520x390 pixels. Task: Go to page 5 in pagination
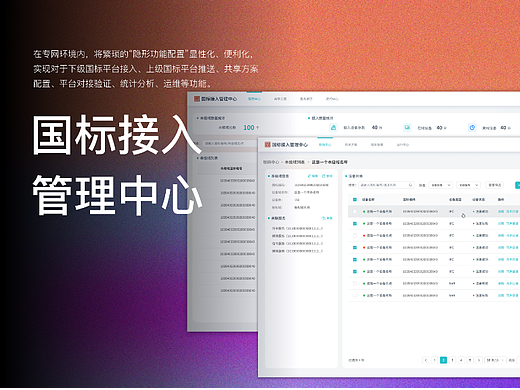pyautogui.click(x=470, y=360)
